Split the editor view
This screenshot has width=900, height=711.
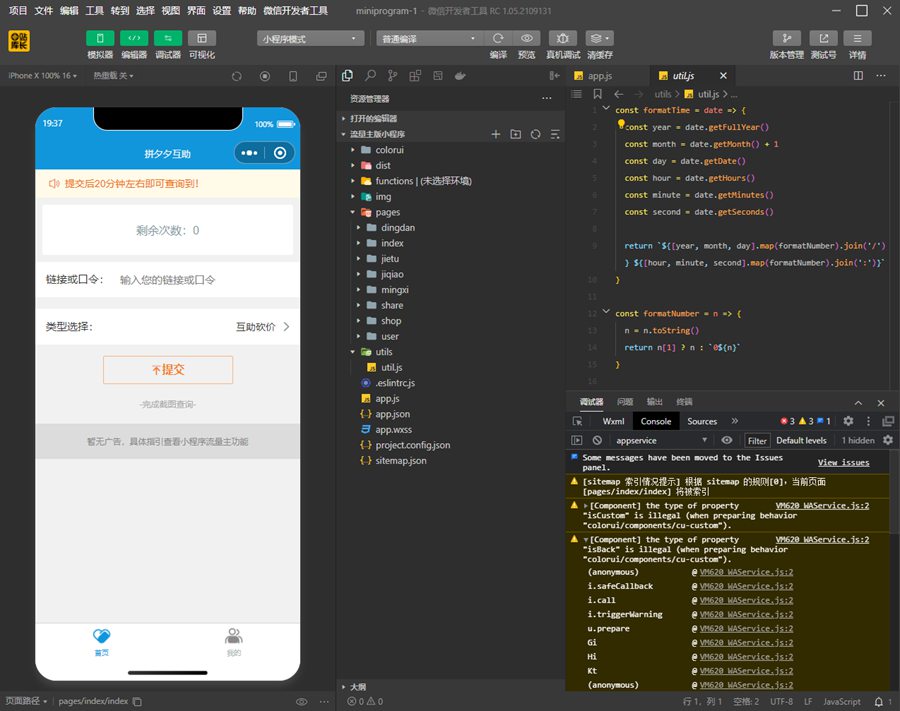pos(858,76)
